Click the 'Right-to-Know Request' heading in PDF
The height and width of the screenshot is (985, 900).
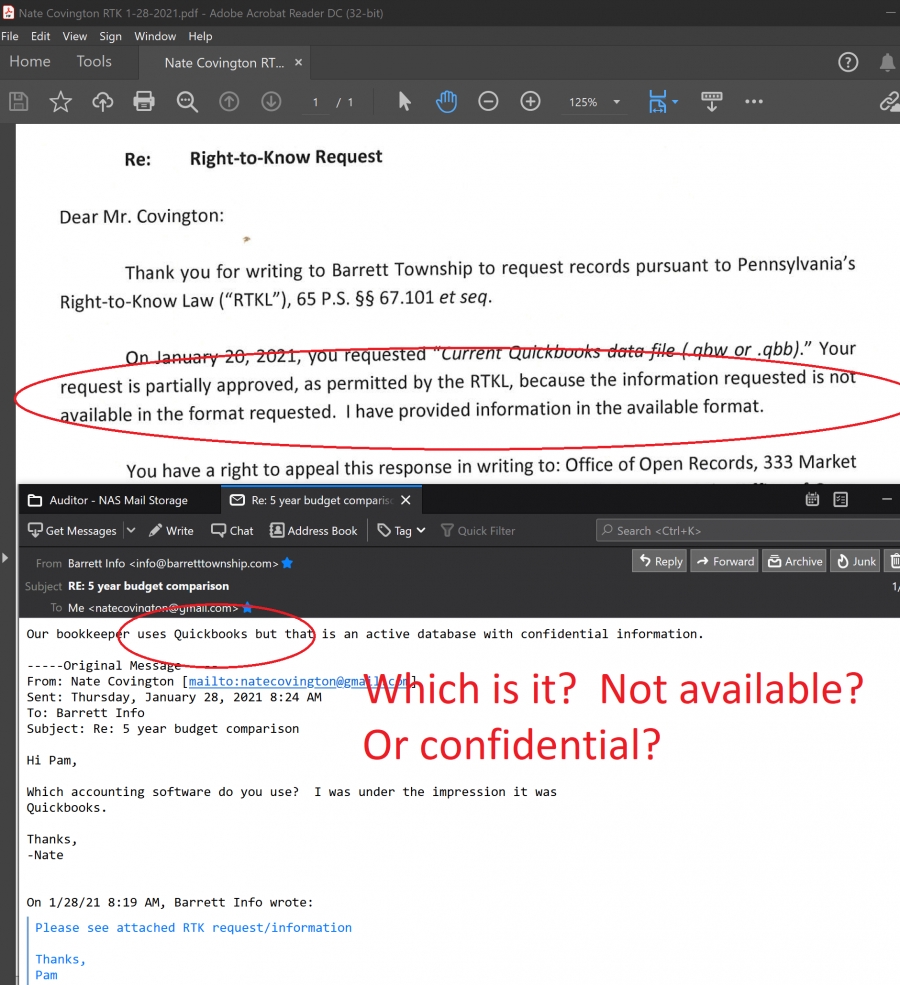coord(286,157)
